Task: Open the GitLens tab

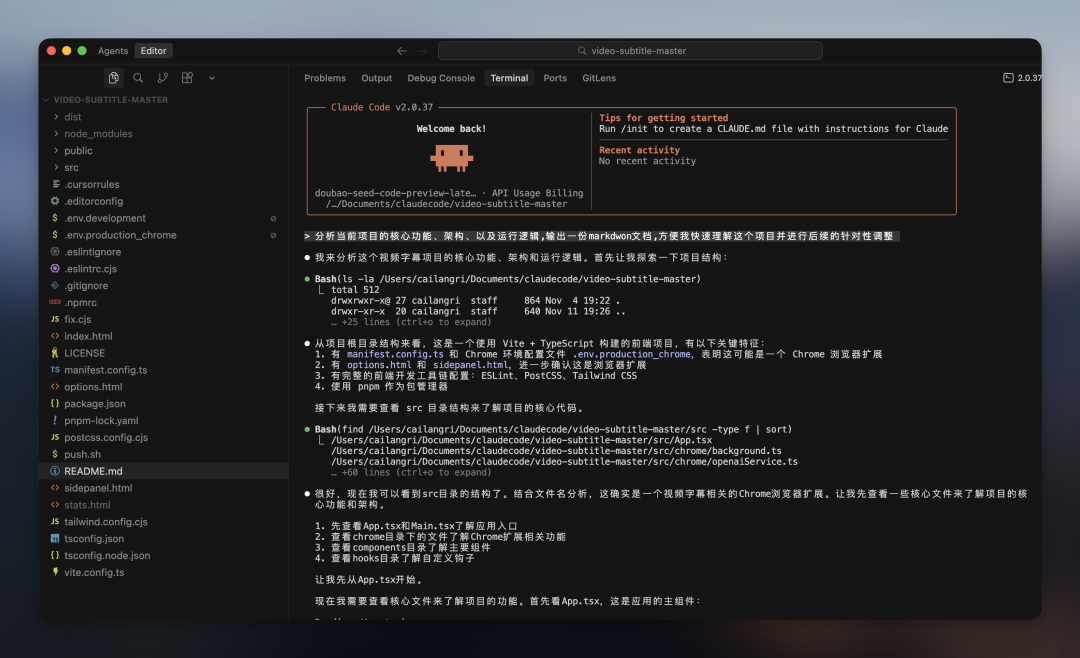Action: pos(599,78)
